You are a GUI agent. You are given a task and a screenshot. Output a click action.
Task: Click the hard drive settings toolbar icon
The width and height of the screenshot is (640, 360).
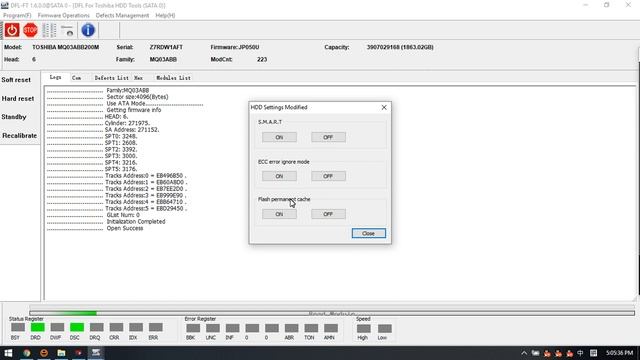click(67, 30)
